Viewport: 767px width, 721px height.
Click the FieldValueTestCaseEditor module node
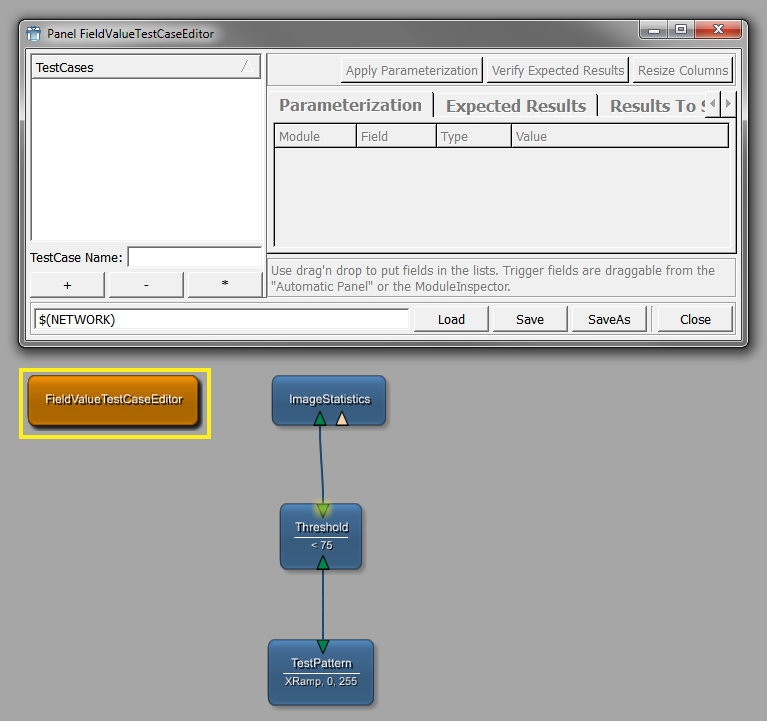pos(113,400)
